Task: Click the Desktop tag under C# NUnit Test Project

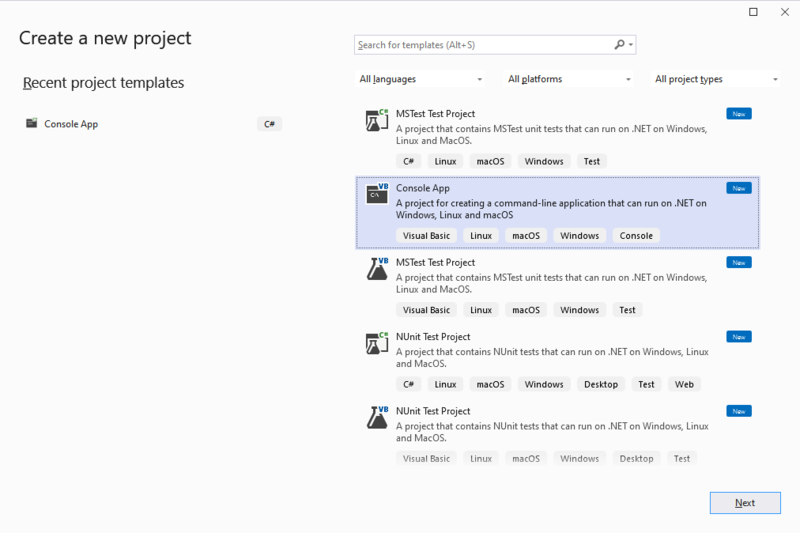Action: point(601,384)
